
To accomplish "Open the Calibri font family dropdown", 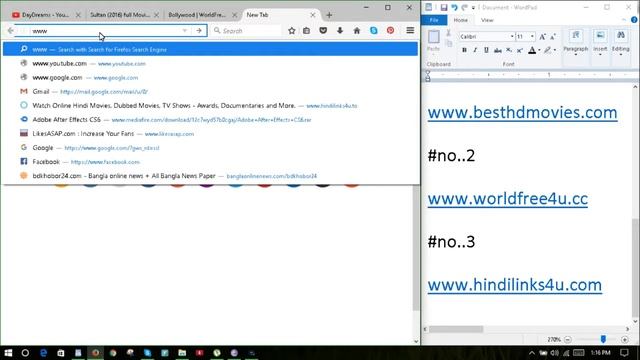I will 512,37.
